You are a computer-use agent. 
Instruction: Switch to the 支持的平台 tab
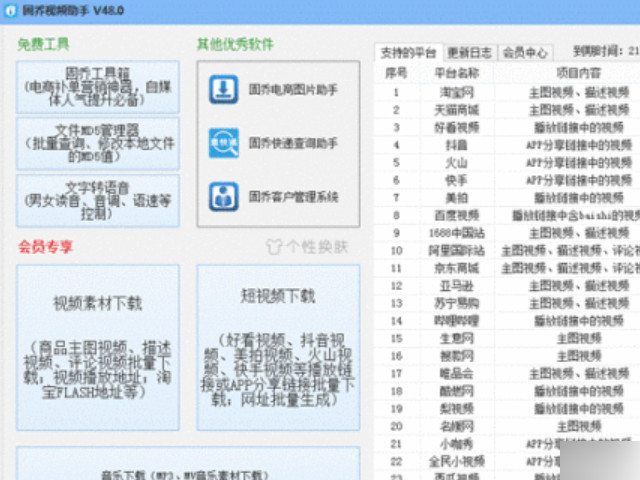[x=409, y=53]
